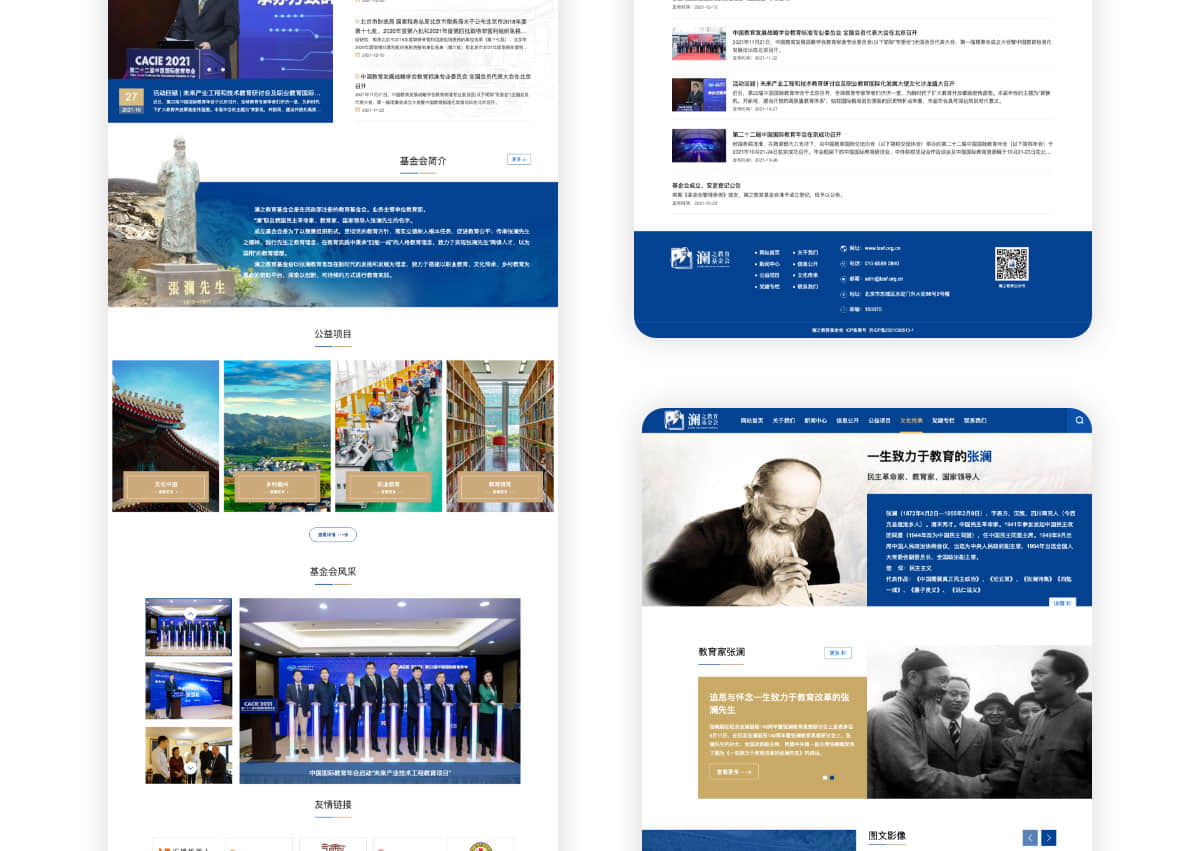
Task: Select the second carousel dot indicator
Action: click(x=832, y=777)
